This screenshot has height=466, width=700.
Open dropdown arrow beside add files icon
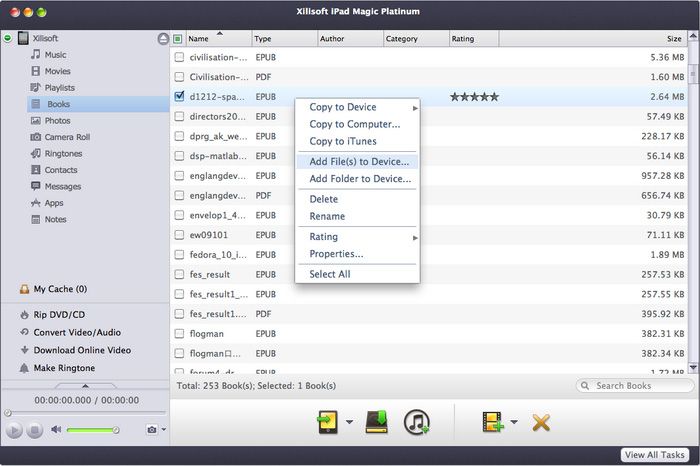(514, 422)
